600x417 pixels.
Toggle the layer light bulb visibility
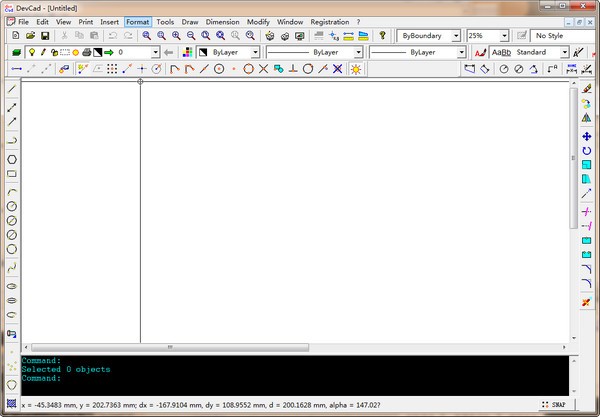(31, 52)
